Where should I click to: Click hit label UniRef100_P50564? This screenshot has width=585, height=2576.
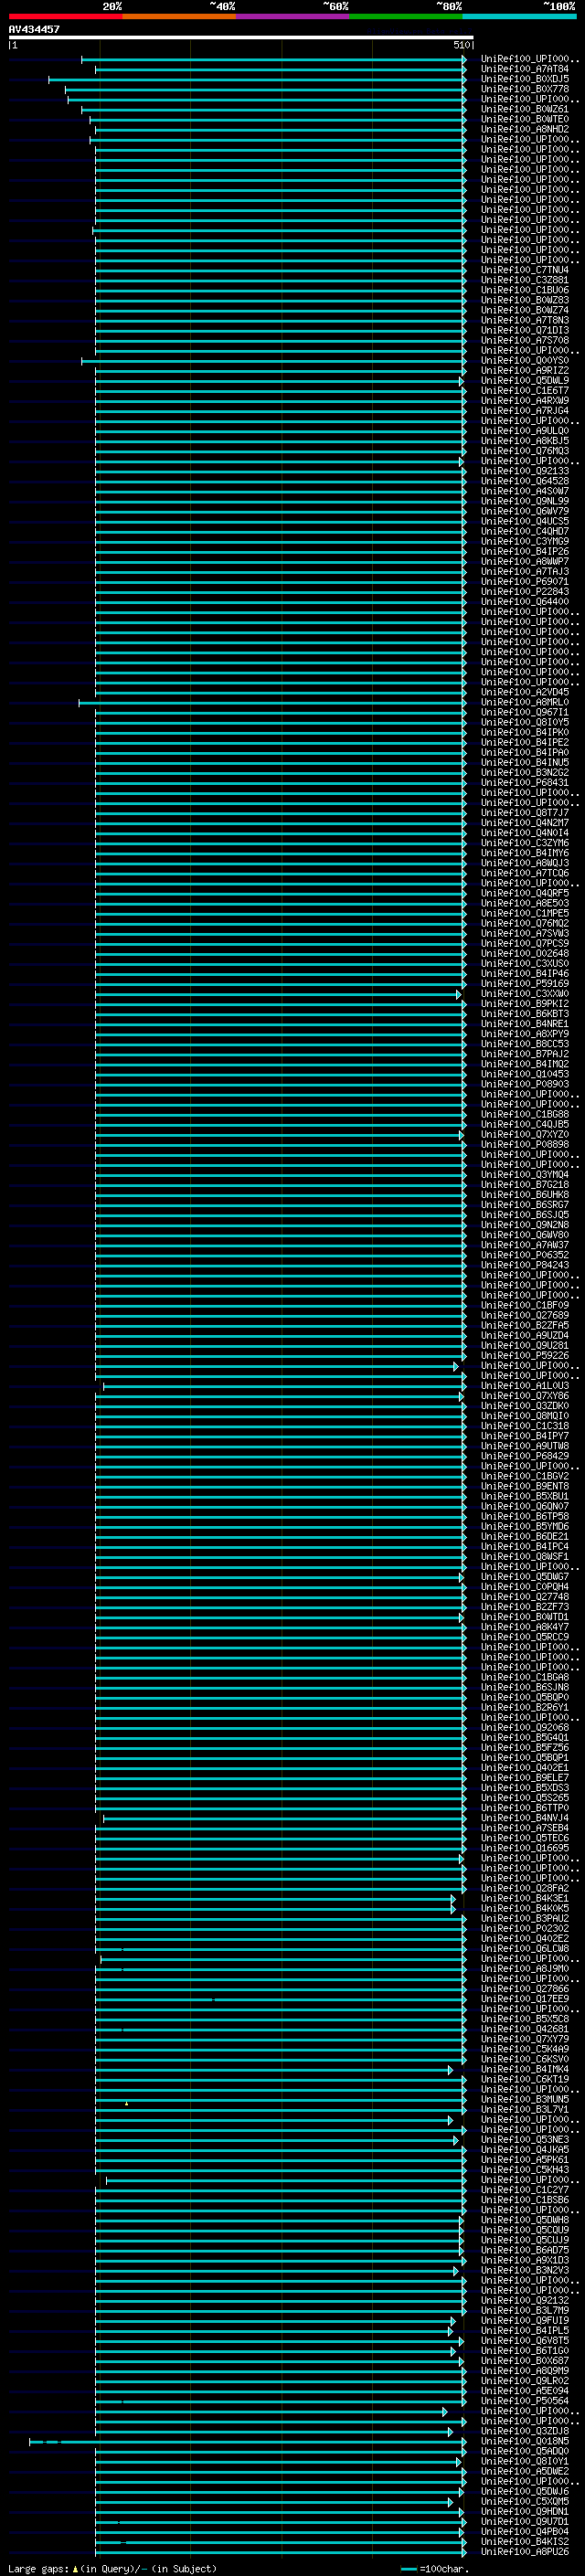[524, 2400]
